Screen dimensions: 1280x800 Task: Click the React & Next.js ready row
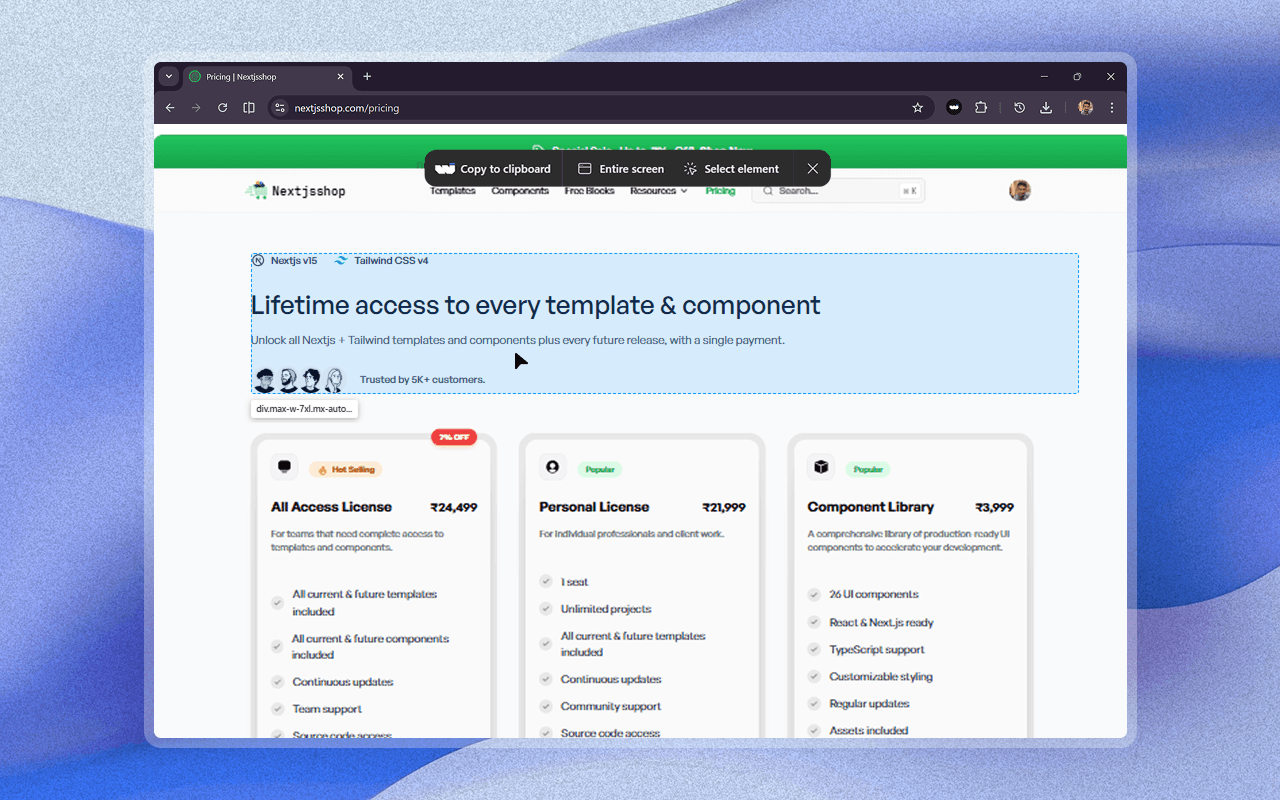(x=871, y=622)
